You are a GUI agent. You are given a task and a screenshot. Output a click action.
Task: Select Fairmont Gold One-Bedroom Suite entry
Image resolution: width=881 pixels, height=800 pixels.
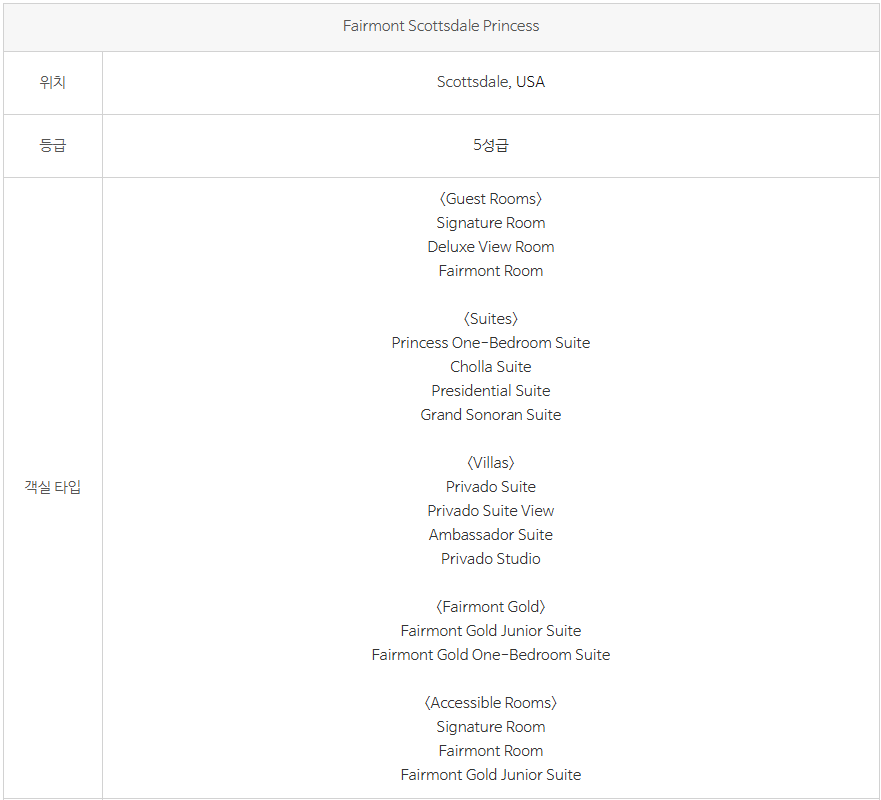pos(491,655)
